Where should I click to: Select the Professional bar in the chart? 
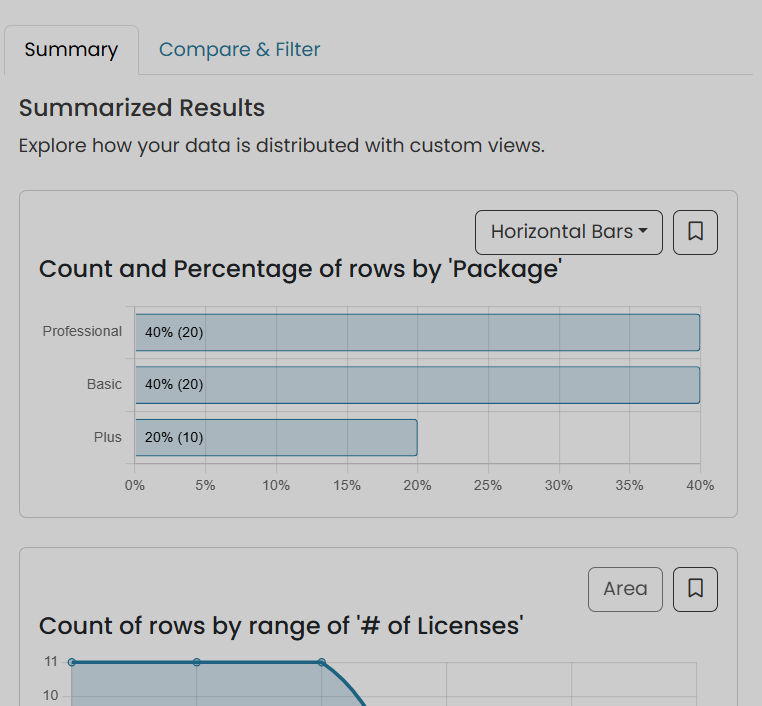(x=417, y=332)
